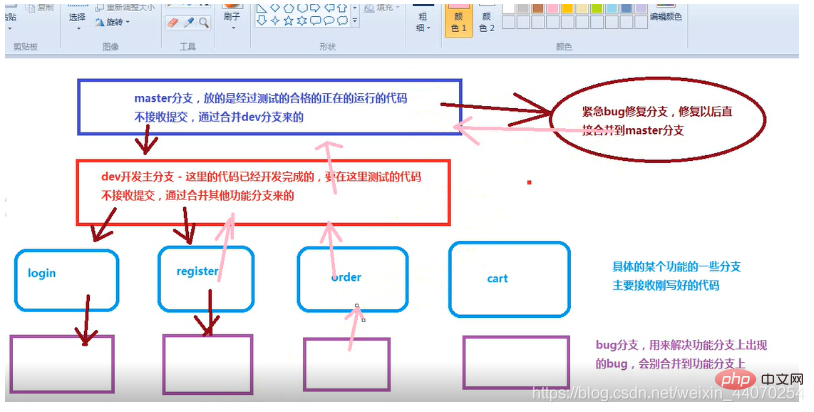The width and height of the screenshot is (814, 412).
Task: Pick the Color picker eyedropper tool
Action: point(189,22)
